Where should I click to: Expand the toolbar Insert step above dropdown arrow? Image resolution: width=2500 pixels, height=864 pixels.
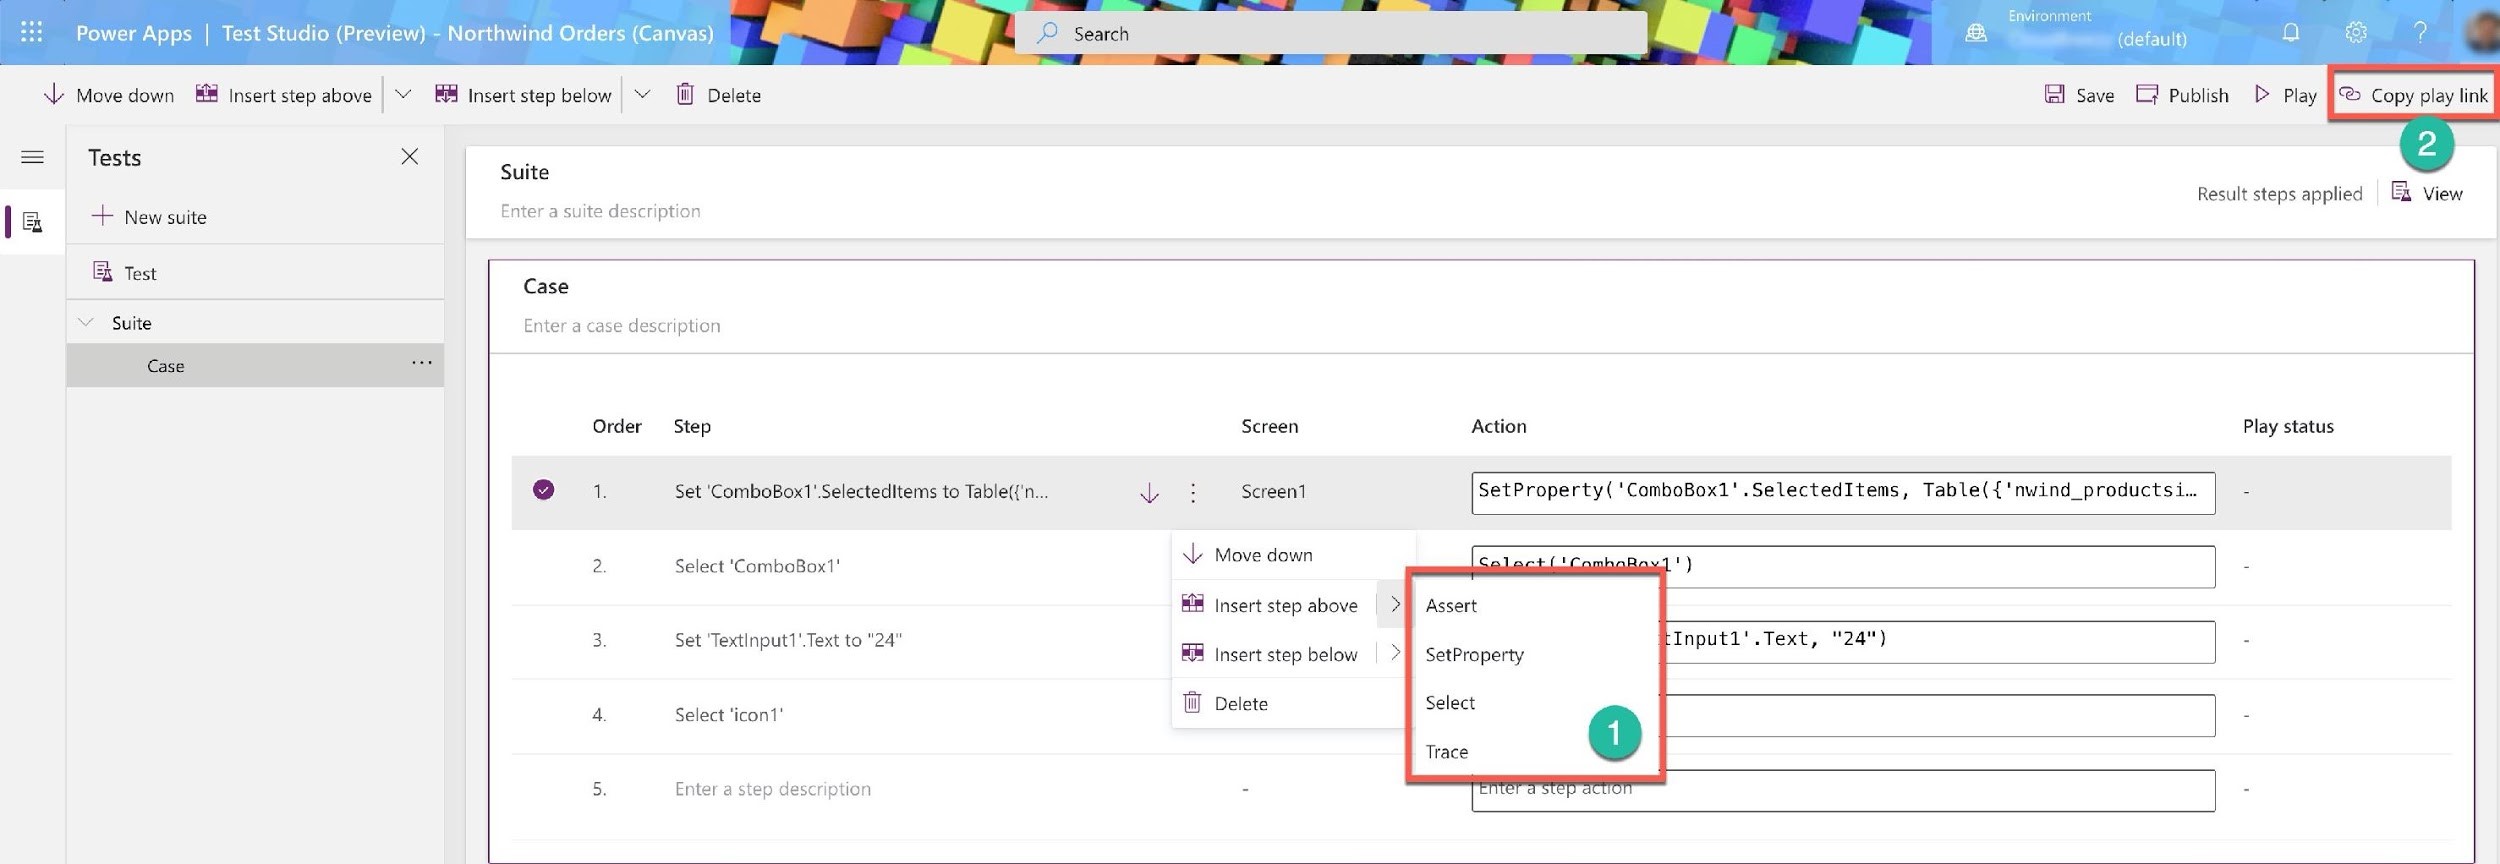[403, 95]
